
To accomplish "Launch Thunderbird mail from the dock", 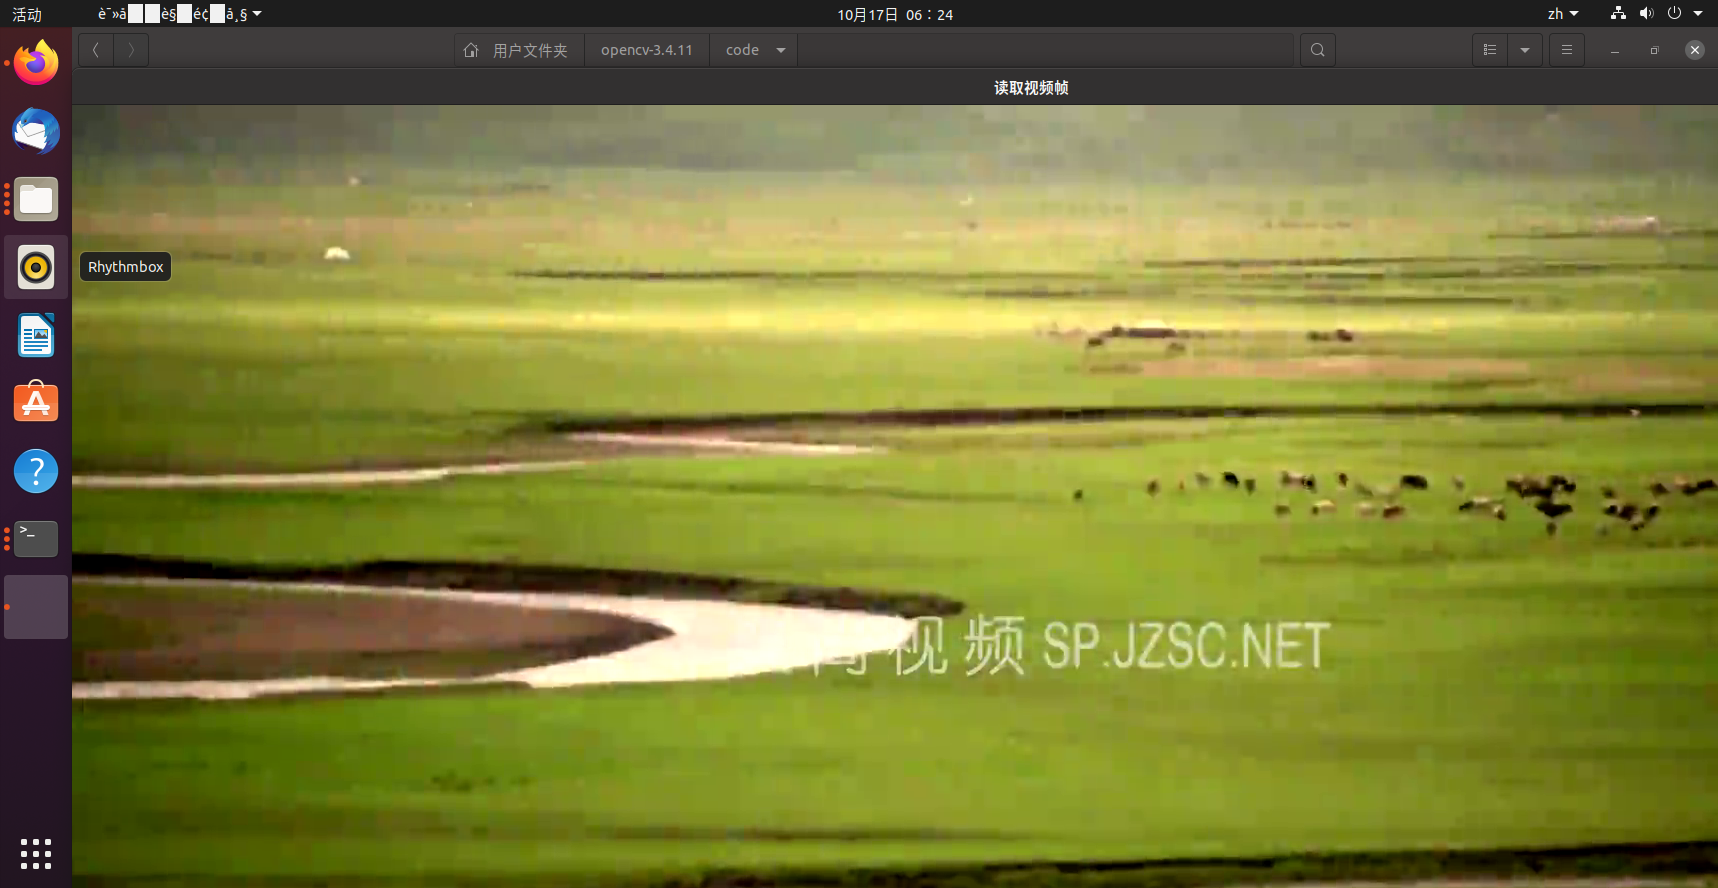I will [x=36, y=131].
